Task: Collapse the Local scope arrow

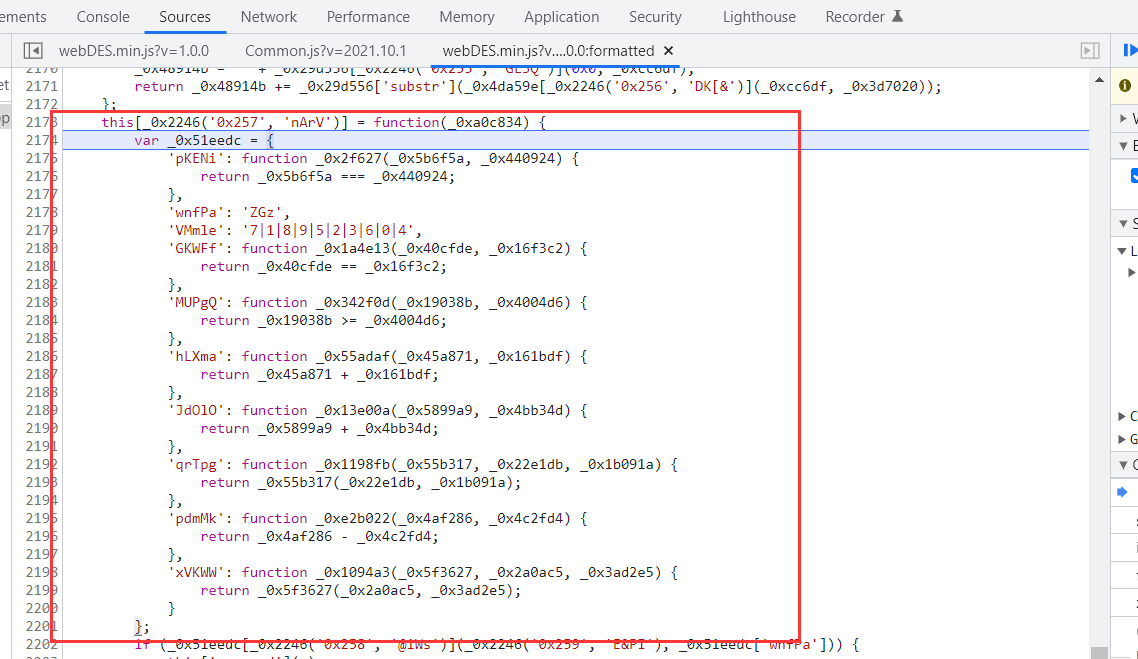Action: coord(1121,251)
